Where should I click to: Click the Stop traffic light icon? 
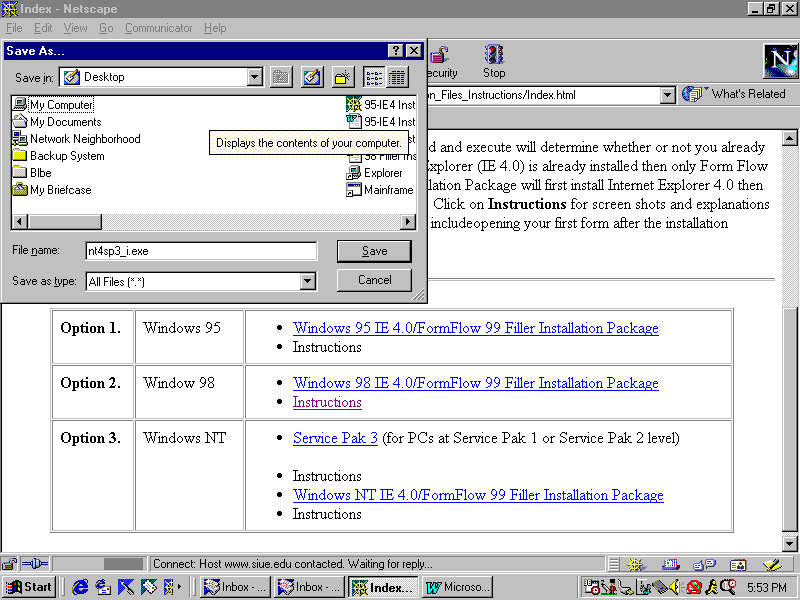pos(494,55)
